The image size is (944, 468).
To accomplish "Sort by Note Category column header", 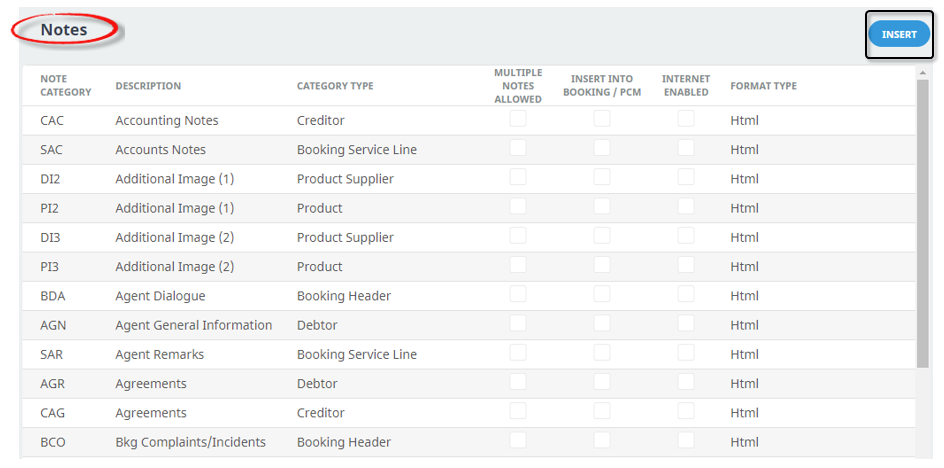I will click(66, 86).
